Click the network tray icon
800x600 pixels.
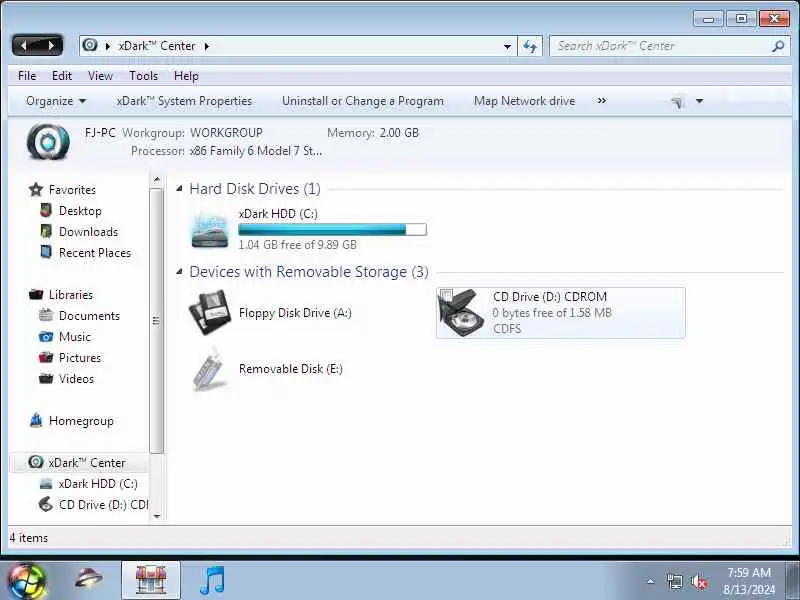[x=674, y=582]
